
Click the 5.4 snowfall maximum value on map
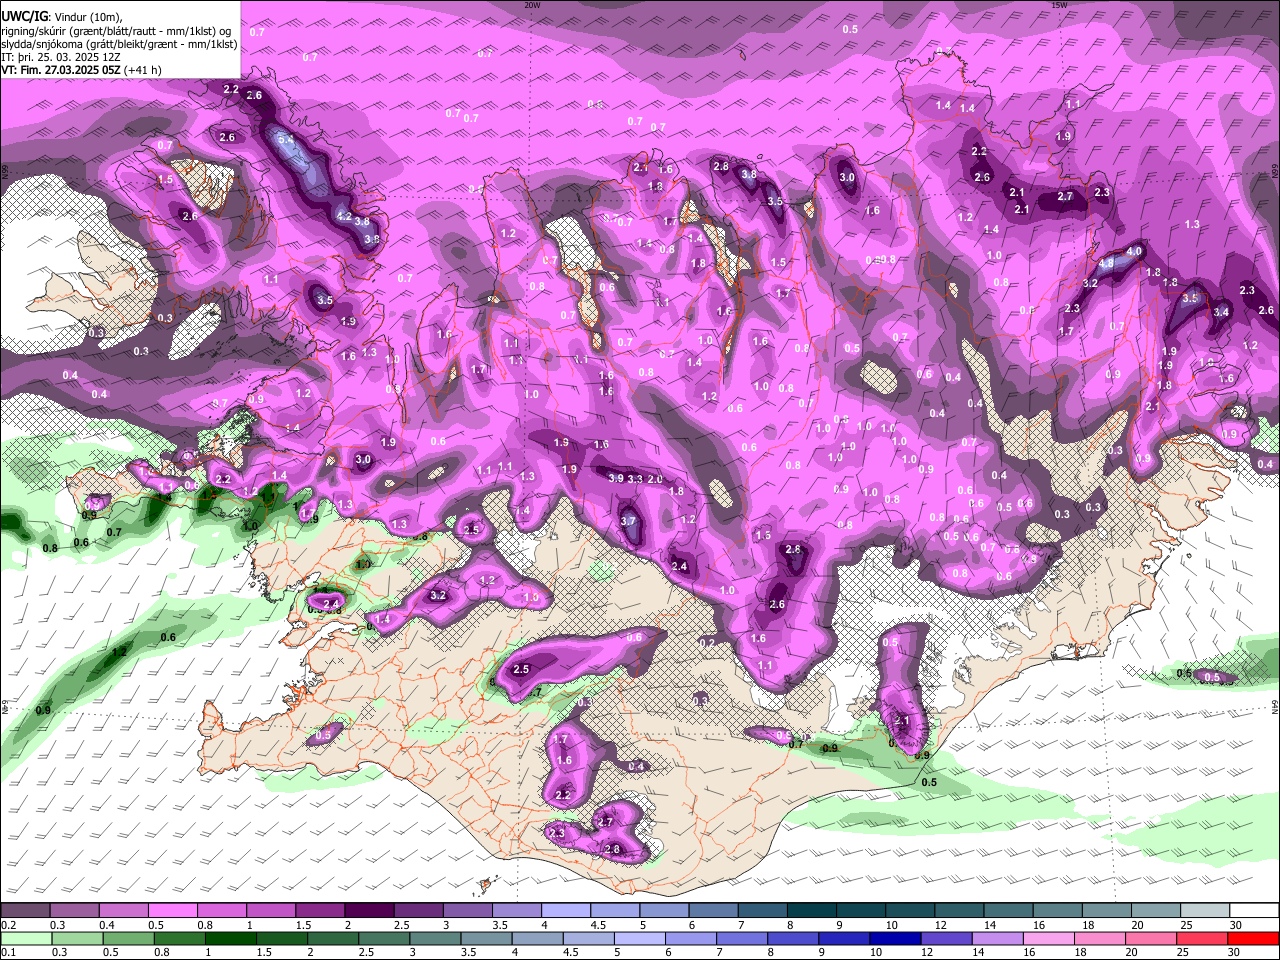click(286, 139)
